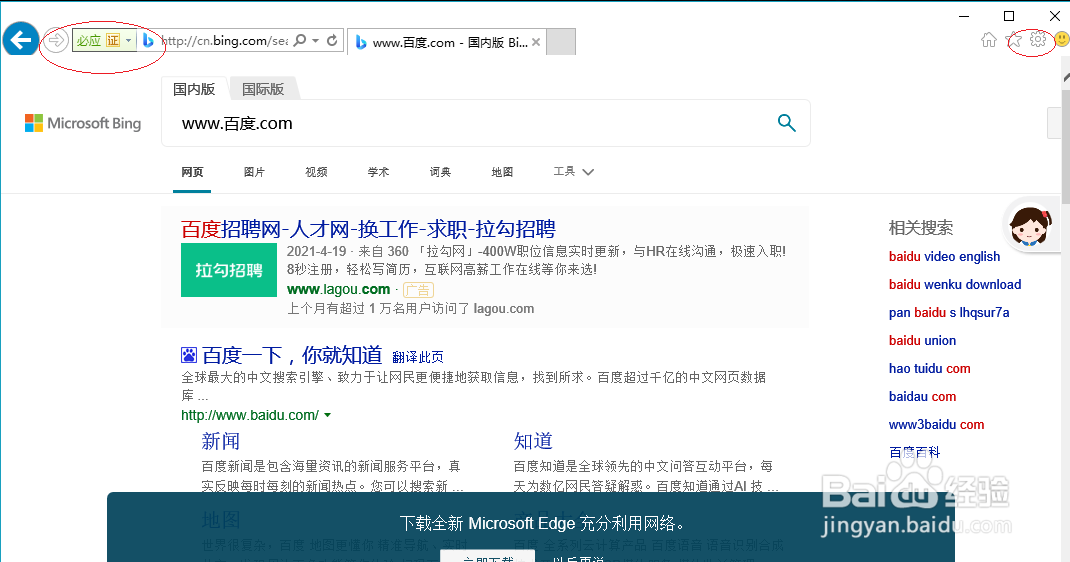Image resolution: width=1070 pixels, height=562 pixels.
Task: Open the 知道 sublink
Action: coord(533,441)
